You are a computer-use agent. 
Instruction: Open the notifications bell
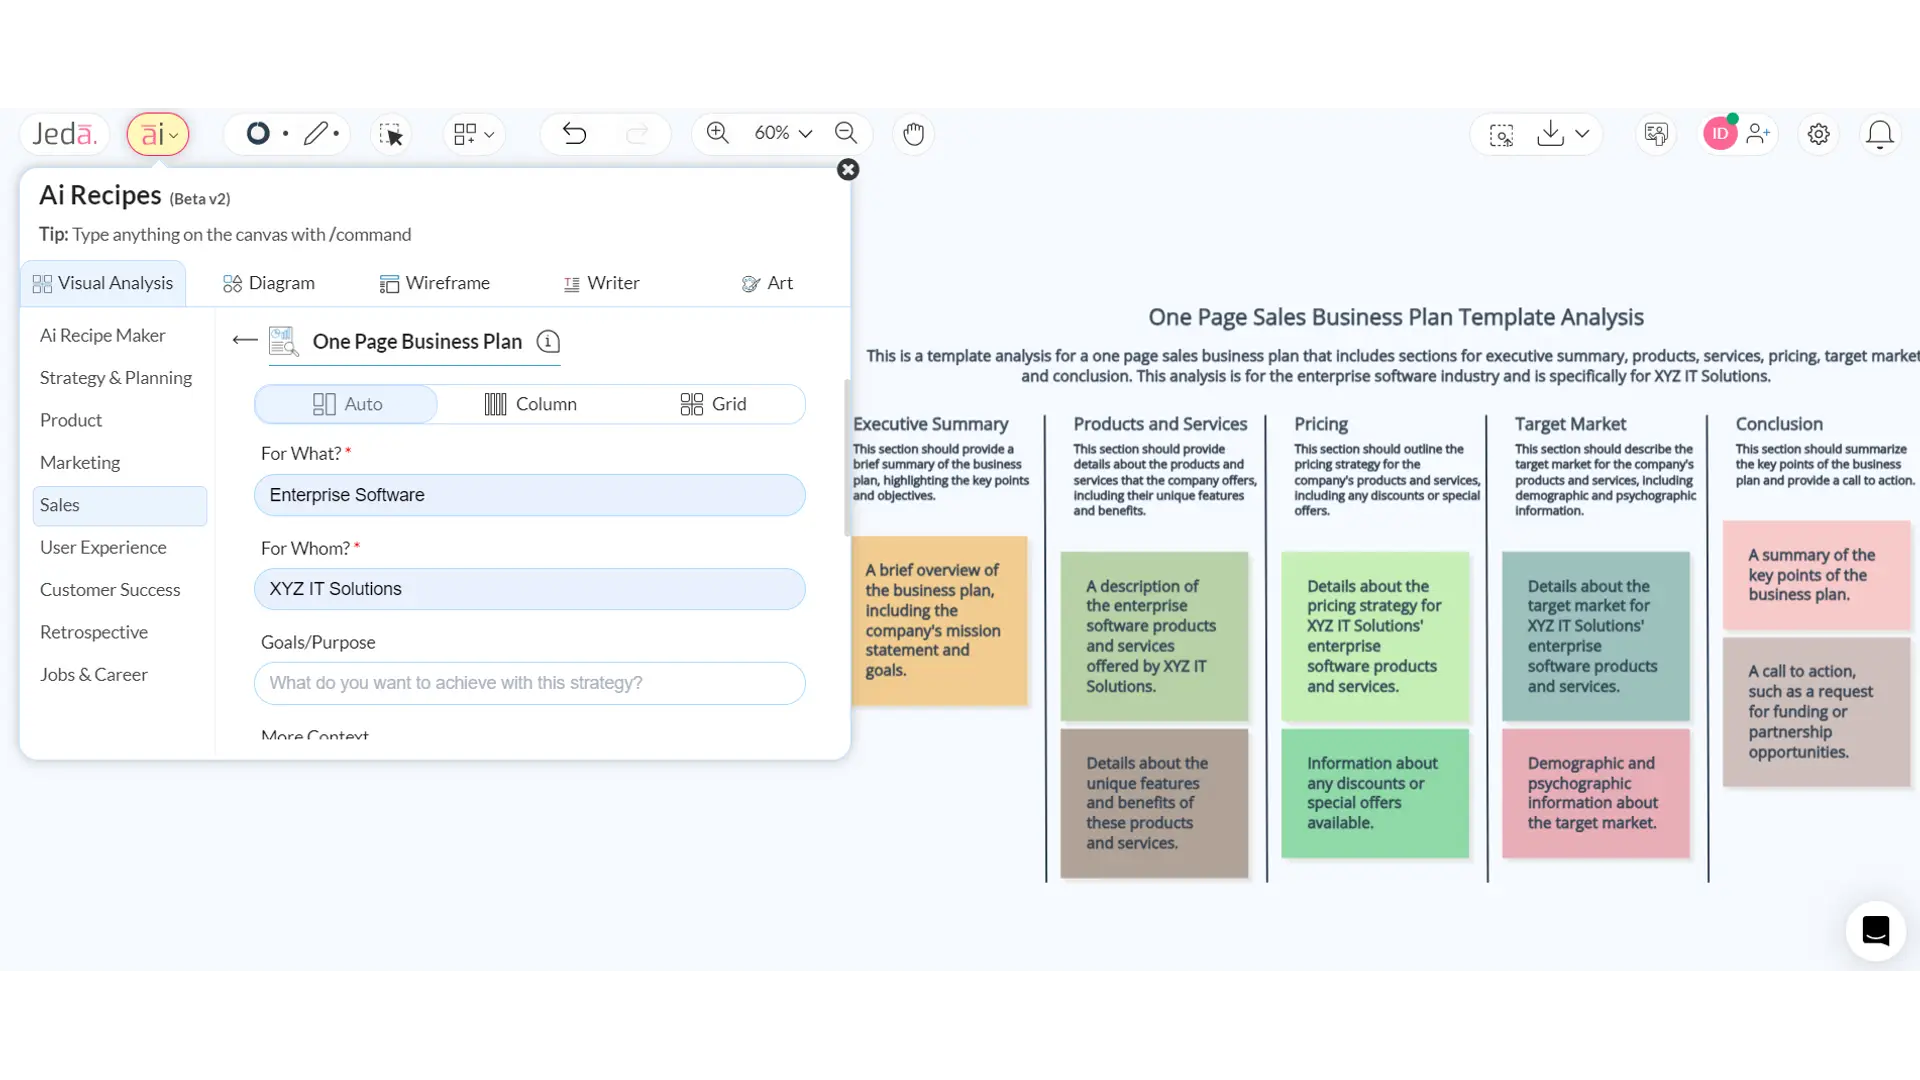(x=1880, y=133)
